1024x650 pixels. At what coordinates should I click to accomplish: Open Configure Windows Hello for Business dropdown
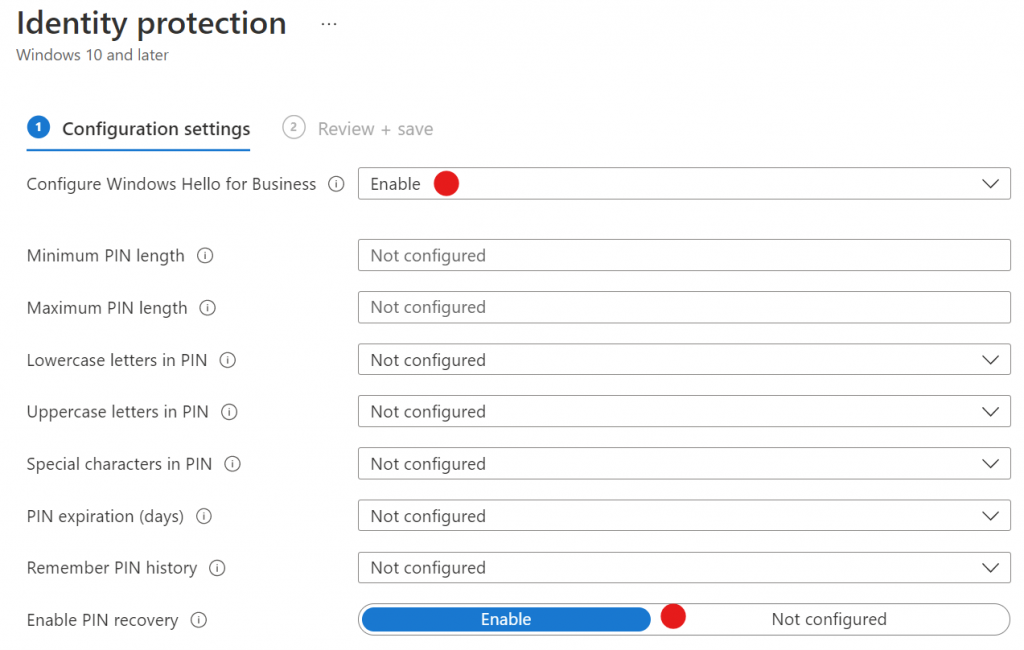click(x=684, y=184)
